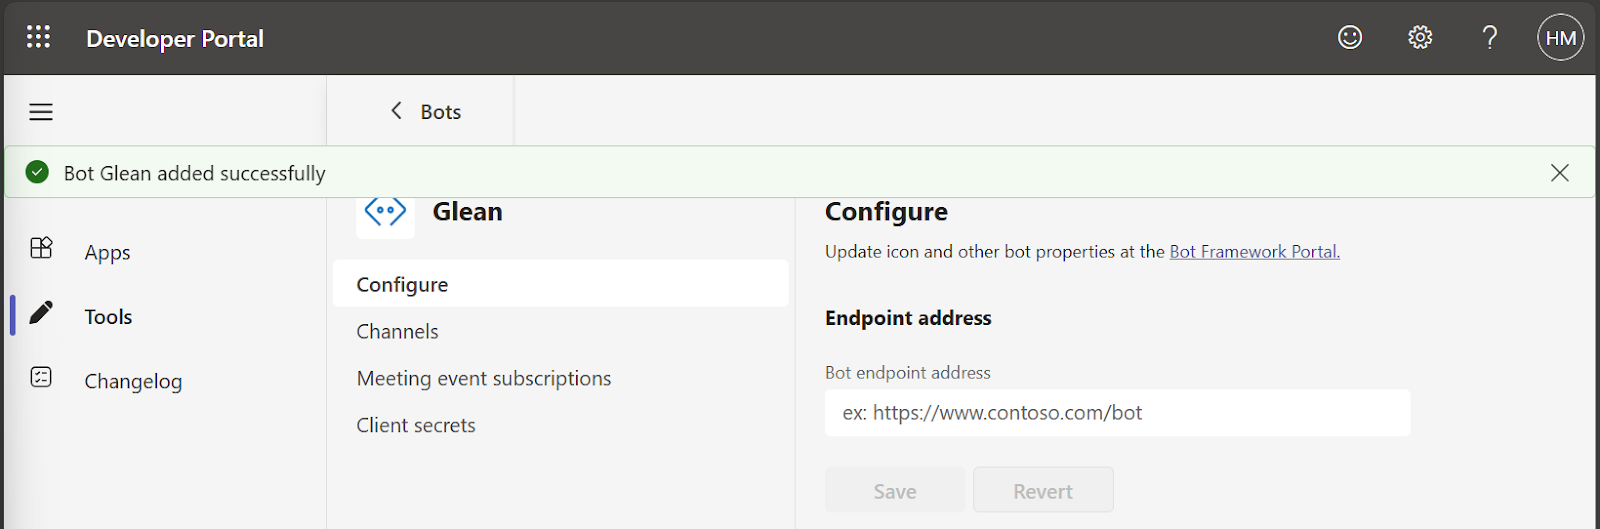Click the Glean bot icon

pos(385,212)
